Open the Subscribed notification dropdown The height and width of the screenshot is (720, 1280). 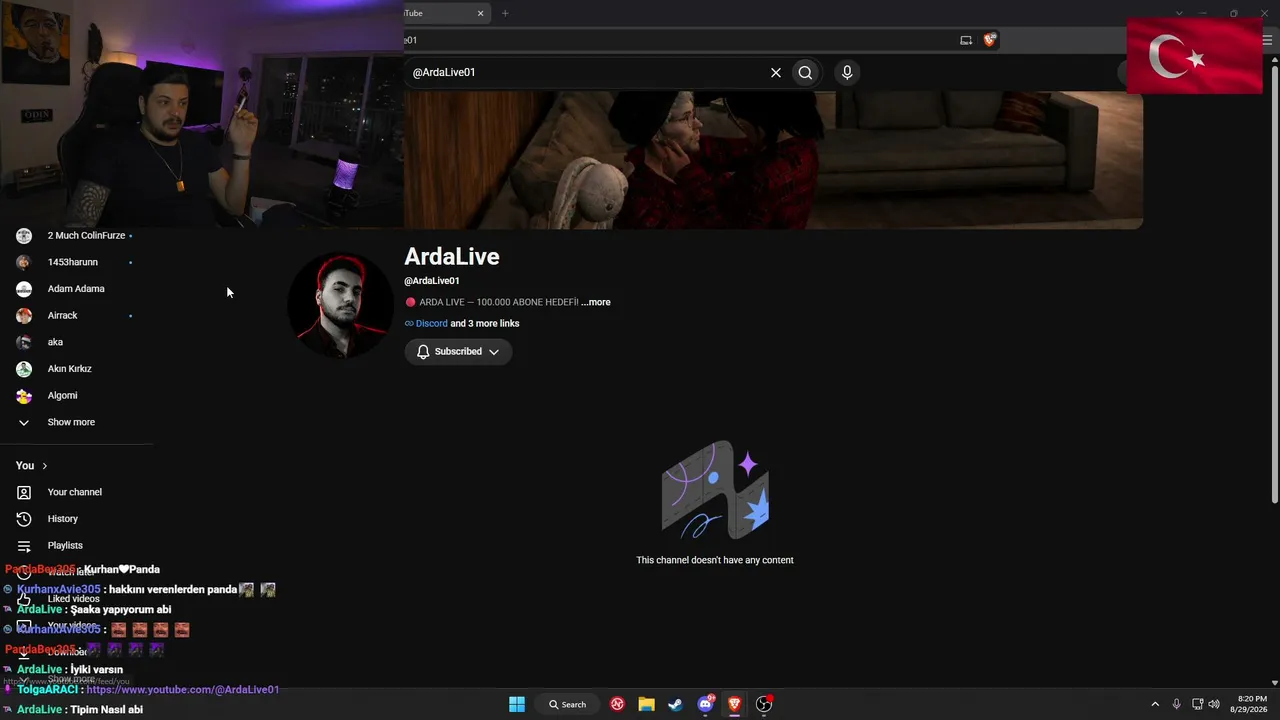[458, 352]
